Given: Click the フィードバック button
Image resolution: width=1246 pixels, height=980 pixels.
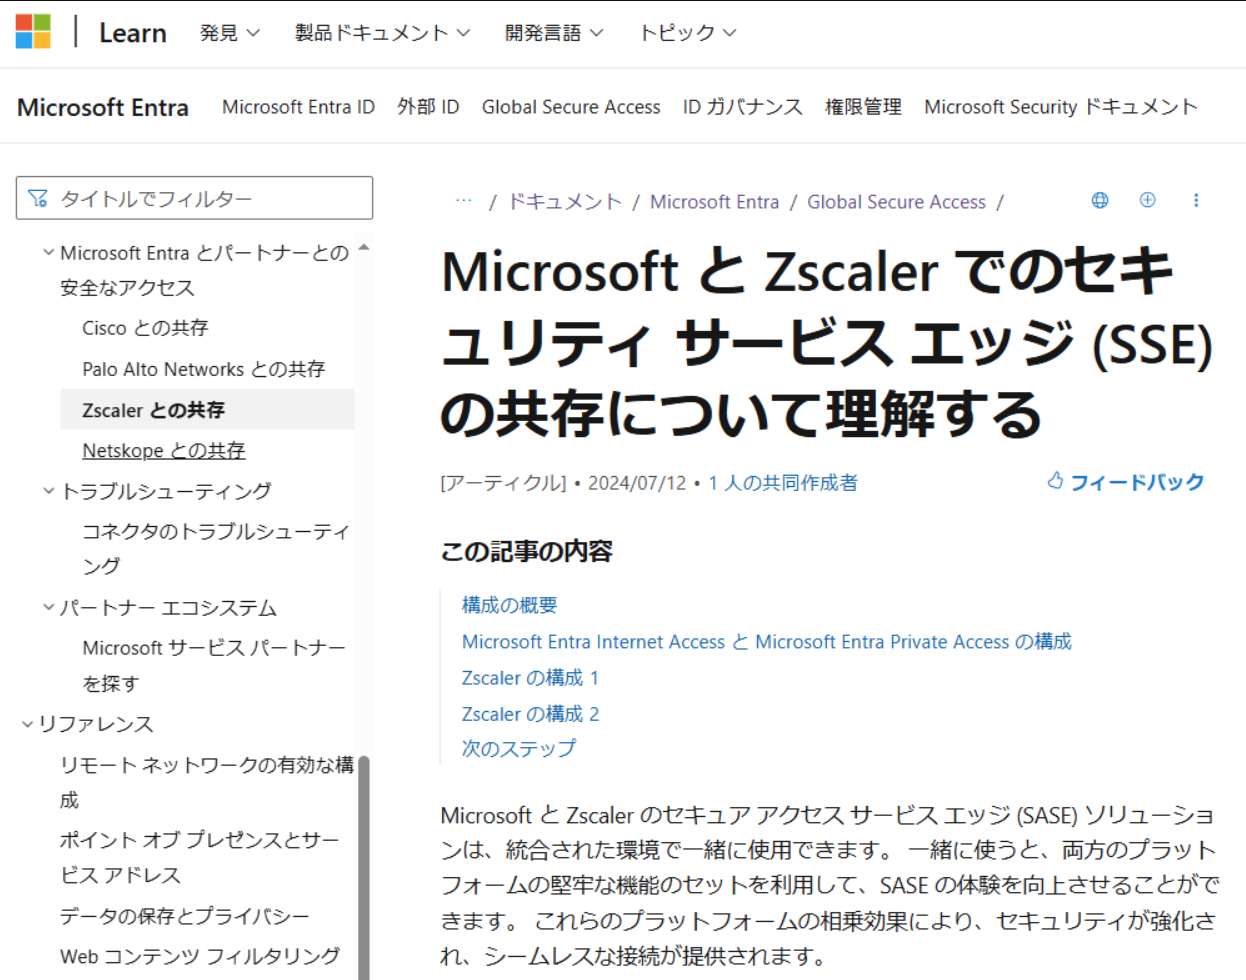Looking at the screenshot, I should 1126,482.
